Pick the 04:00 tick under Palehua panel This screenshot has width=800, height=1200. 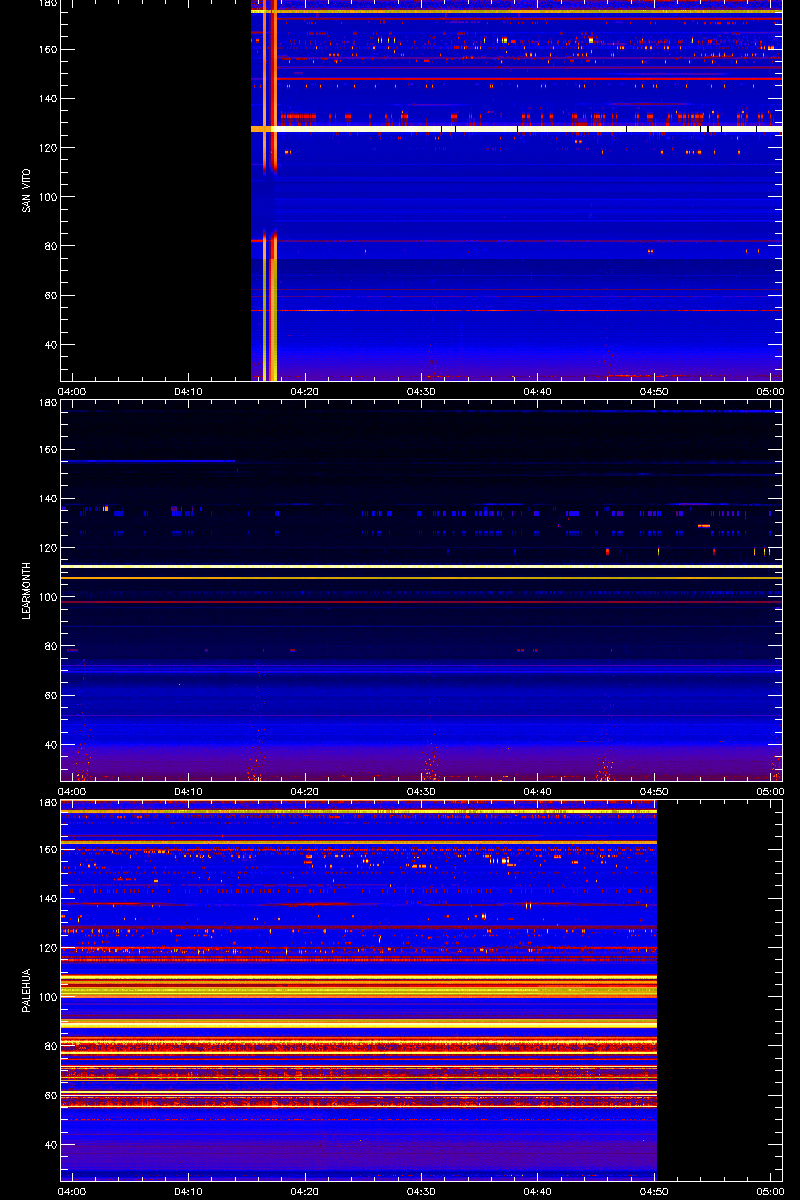pyautogui.click(x=72, y=1191)
